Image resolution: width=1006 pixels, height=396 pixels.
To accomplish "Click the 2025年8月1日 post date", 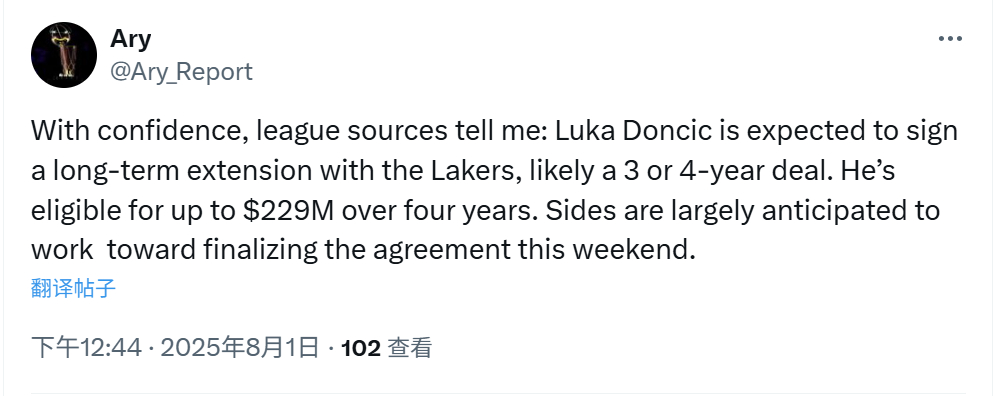I will pyautogui.click(x=239, y=348).
